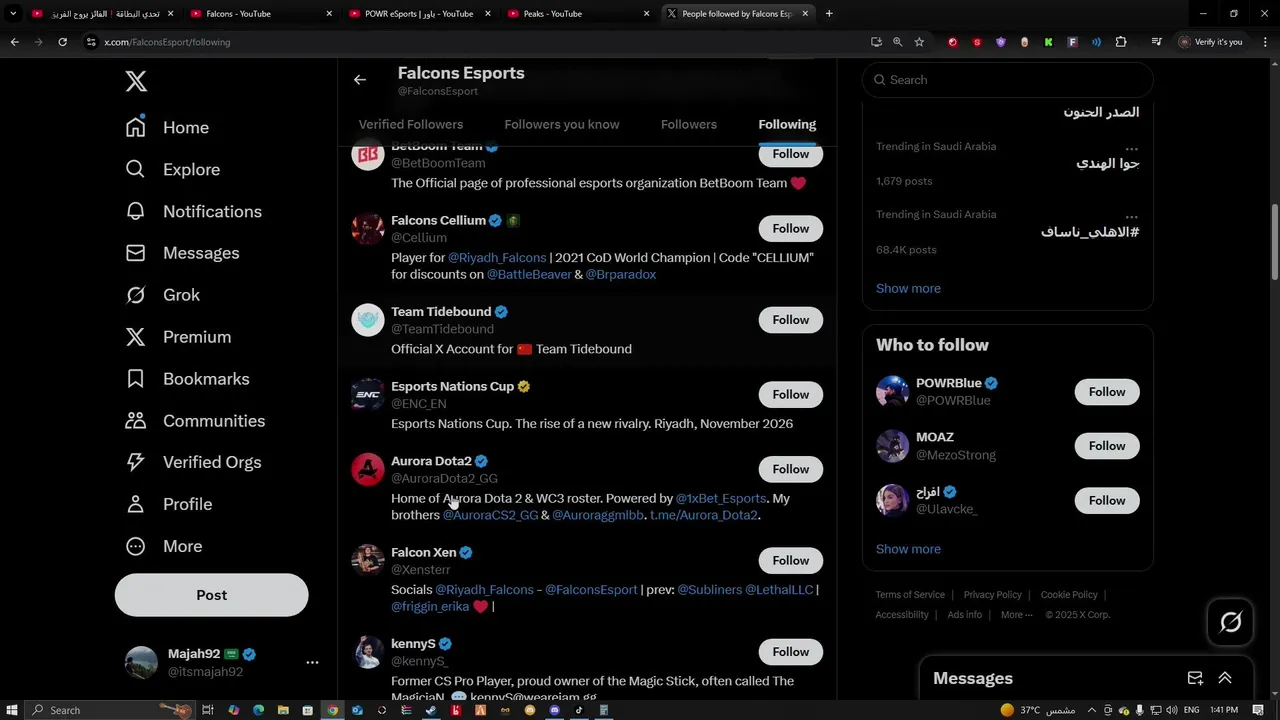Click the browser address bar URL
1280x720 pixels.
167,42
